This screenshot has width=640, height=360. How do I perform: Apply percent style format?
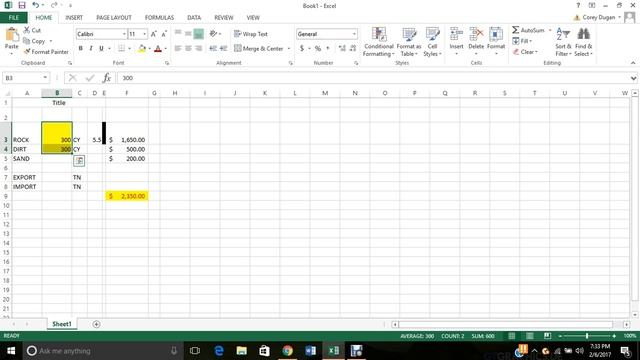[318, 49]
